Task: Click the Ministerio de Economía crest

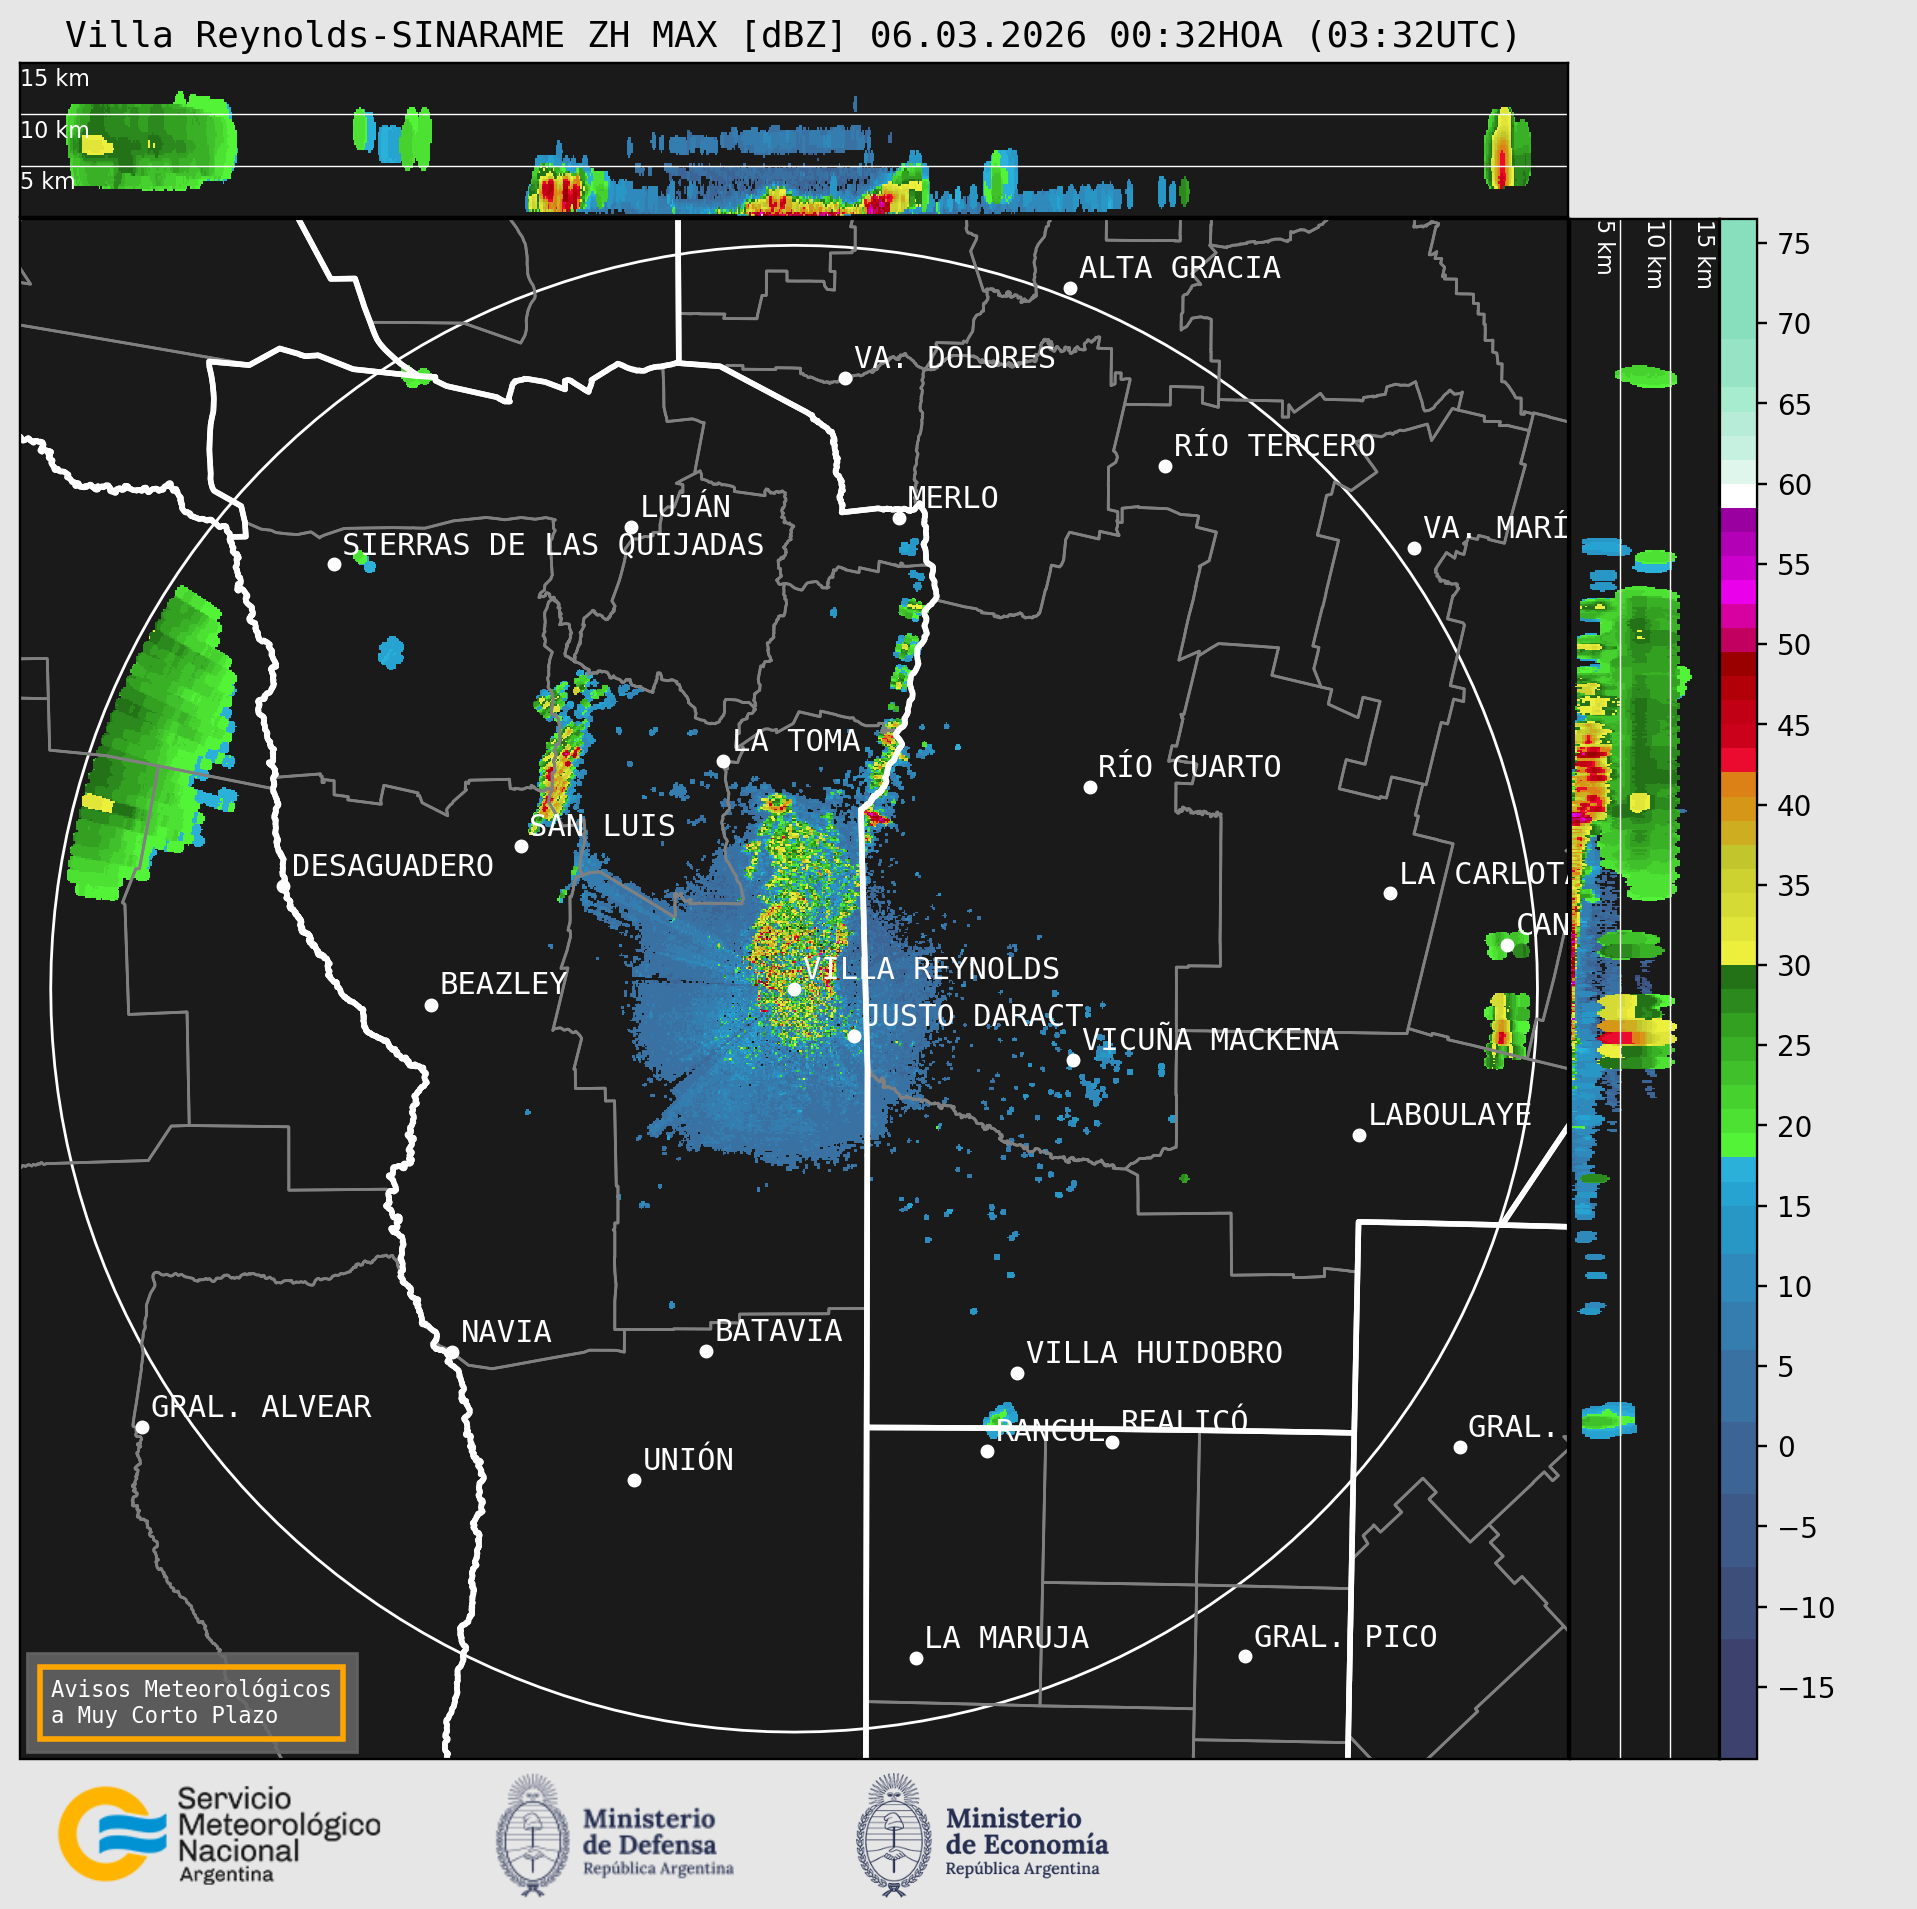Action: (894, 1834)
